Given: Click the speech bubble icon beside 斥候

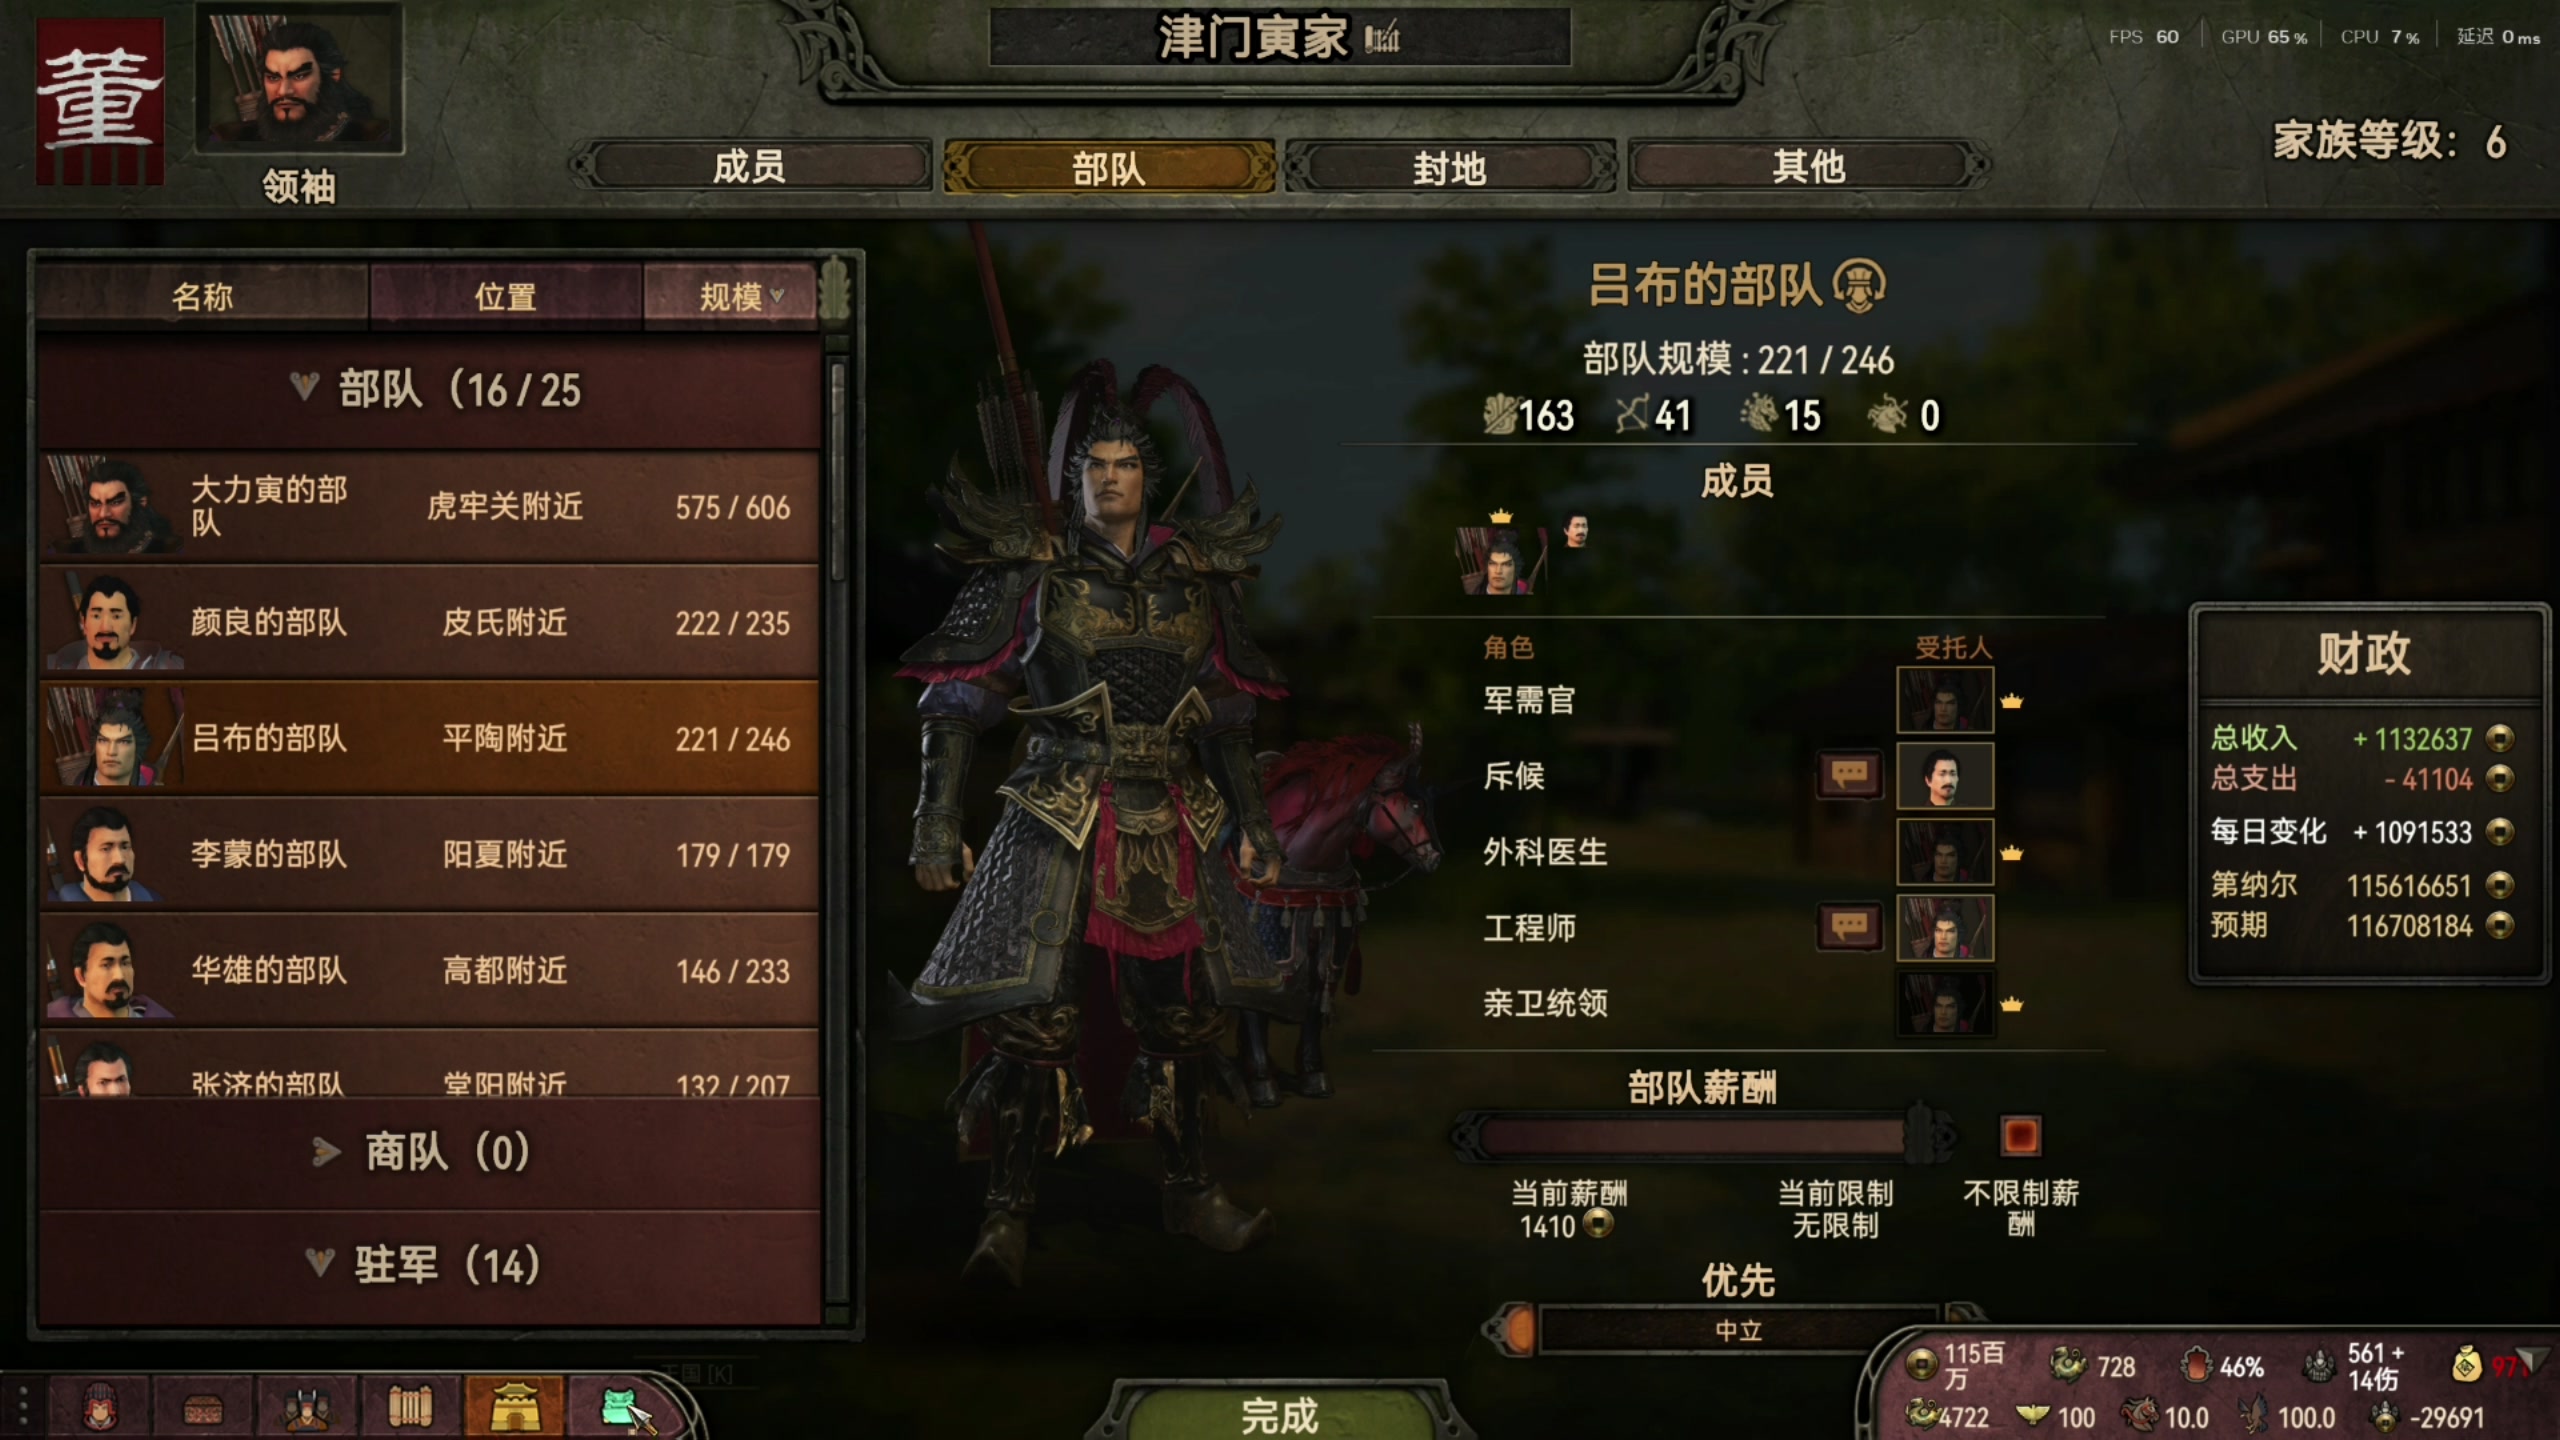Looking at the screenshot, I should (x=1849, y=775).
